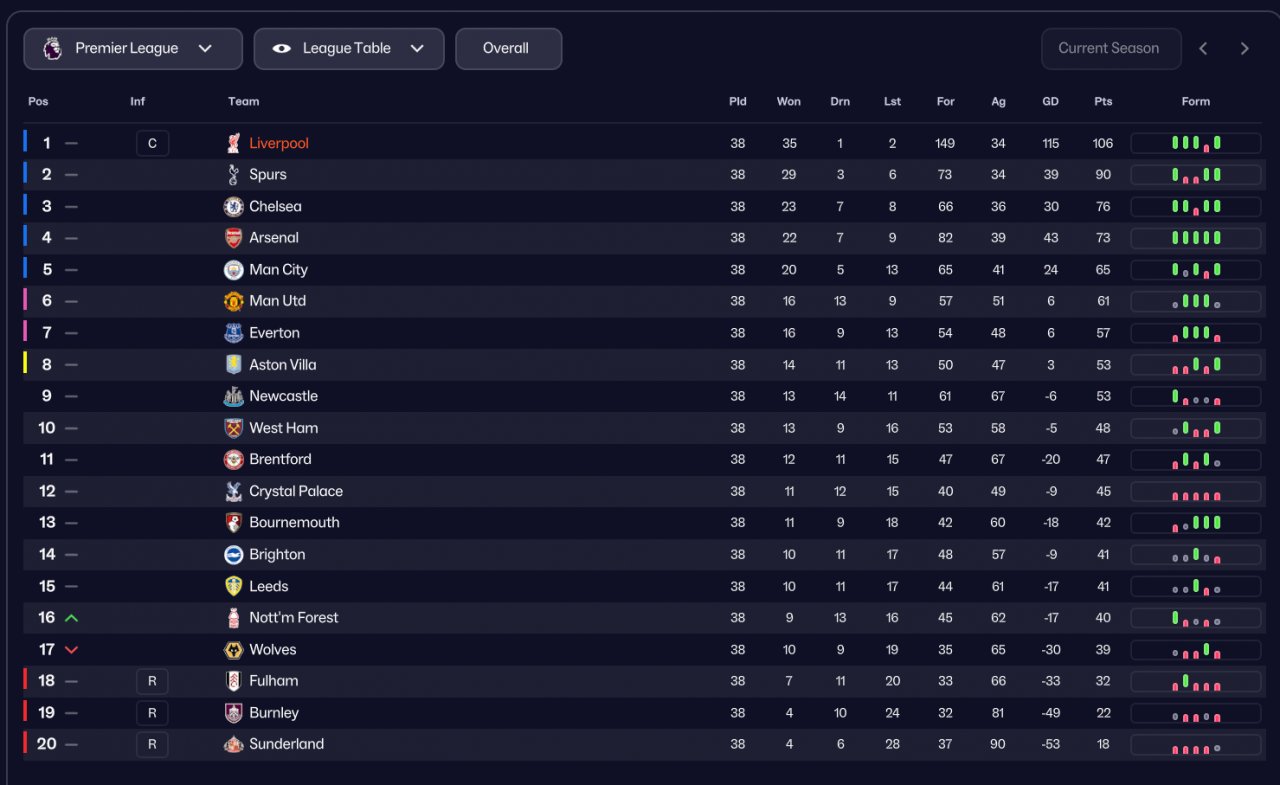This screenshot has width=1280, height=785.
Task: Click the Chelsea club badge
Action: click(x=233, y=207)
